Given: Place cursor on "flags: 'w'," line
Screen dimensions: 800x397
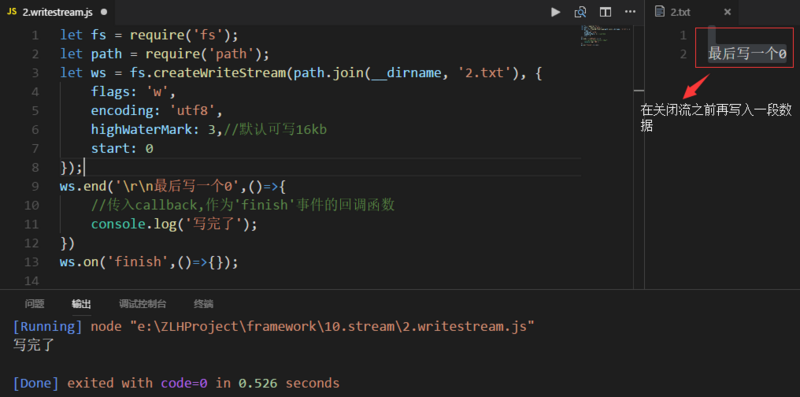Looking at the screenshot, I should click(133, 92).
